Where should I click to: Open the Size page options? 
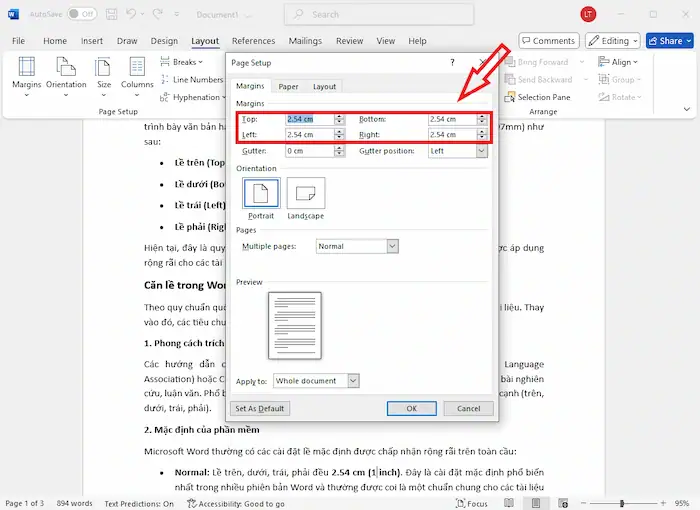tap(103, 75)
